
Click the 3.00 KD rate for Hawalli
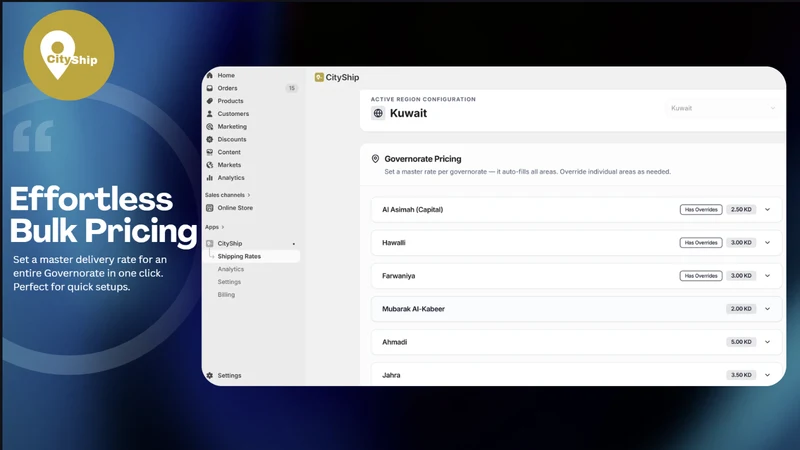(x=741, y=243)
